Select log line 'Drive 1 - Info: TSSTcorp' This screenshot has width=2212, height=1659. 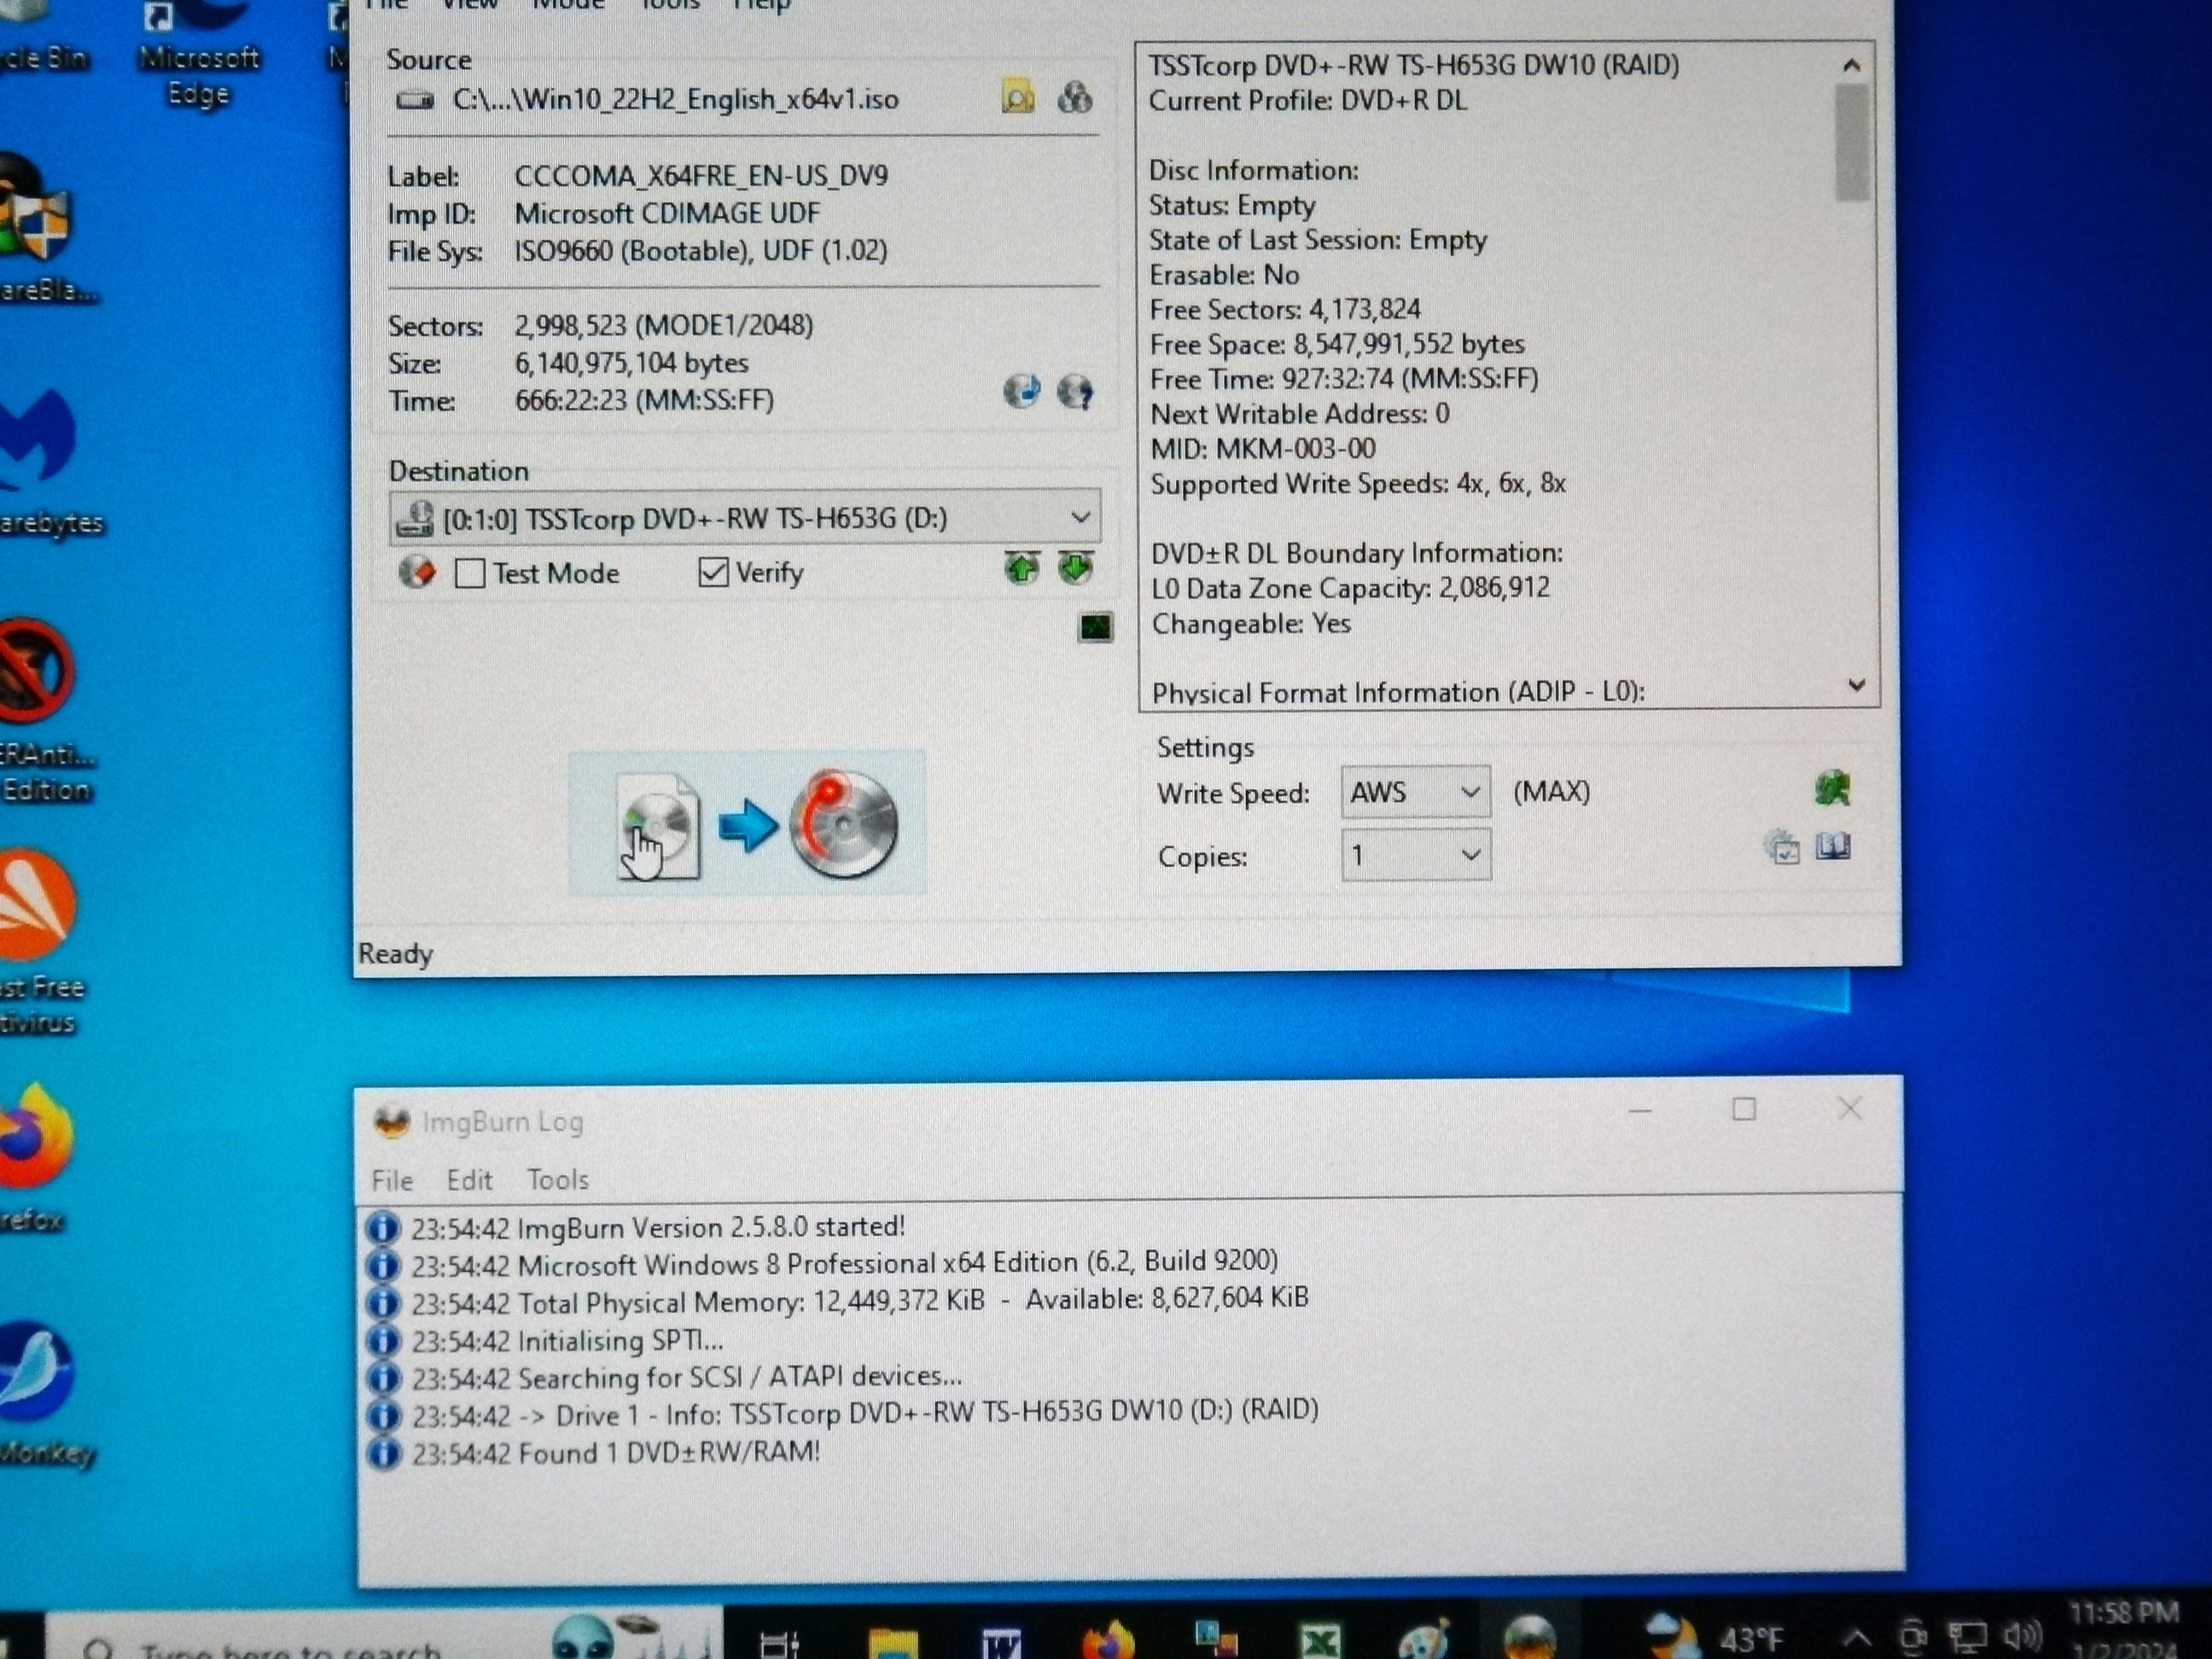[x=864, y=1413]
